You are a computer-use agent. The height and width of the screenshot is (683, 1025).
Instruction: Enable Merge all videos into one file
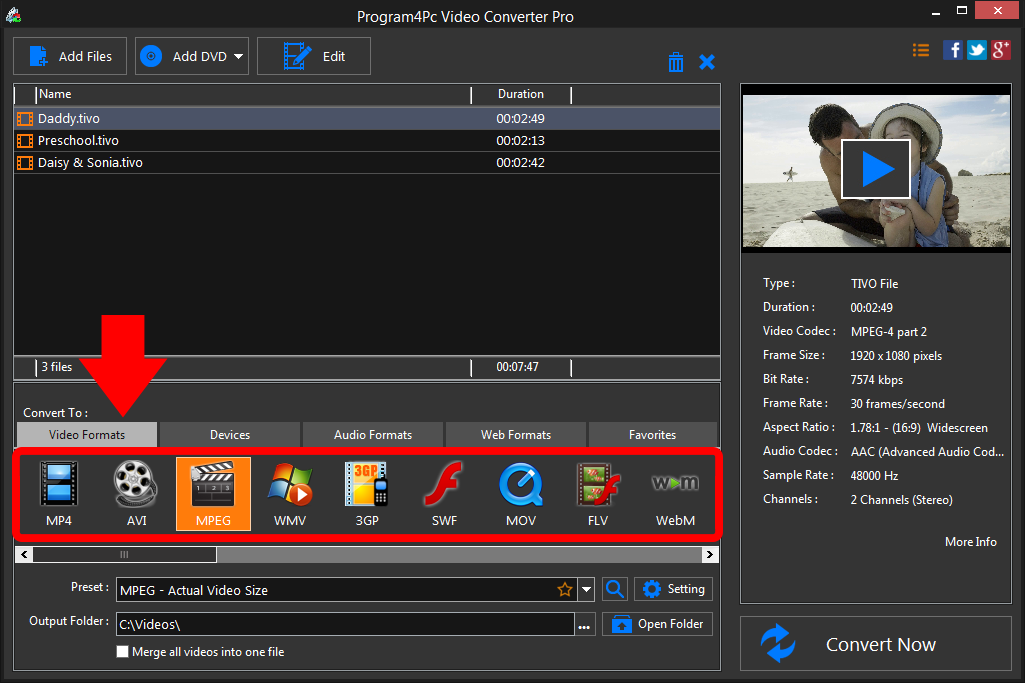tap(122, 652)
